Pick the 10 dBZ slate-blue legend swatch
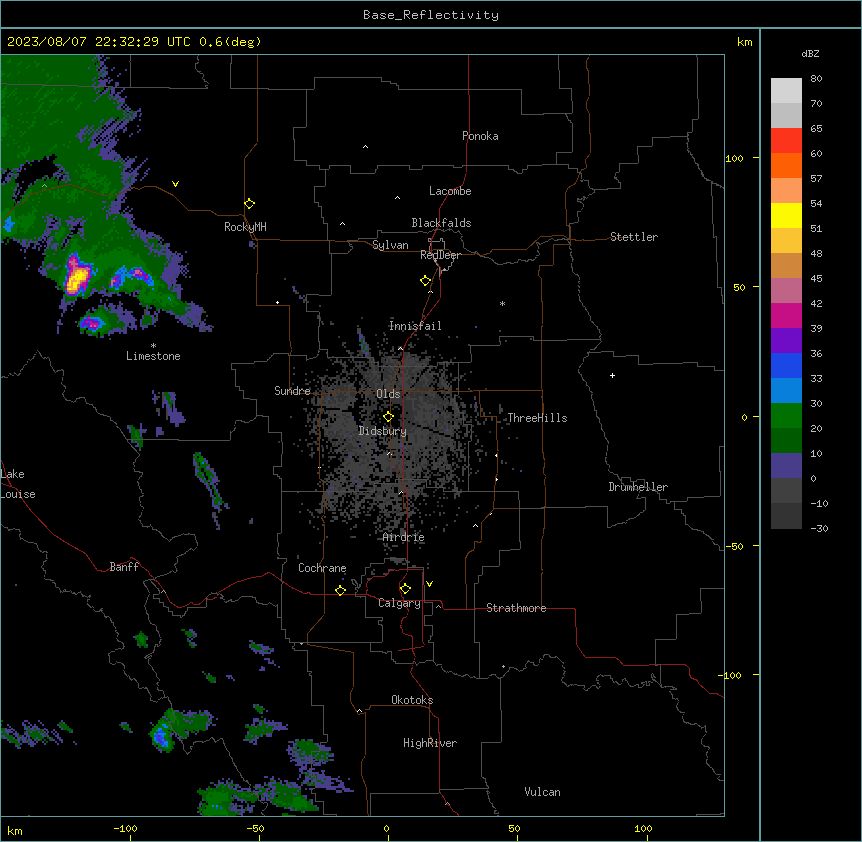This screenshot has height=842, width=862. coord(786,466)
